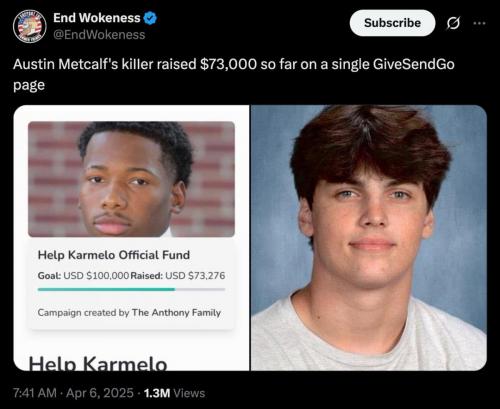
Task: Click the Subscribe button
Action: pyautogui.click(x=392, y=23)
